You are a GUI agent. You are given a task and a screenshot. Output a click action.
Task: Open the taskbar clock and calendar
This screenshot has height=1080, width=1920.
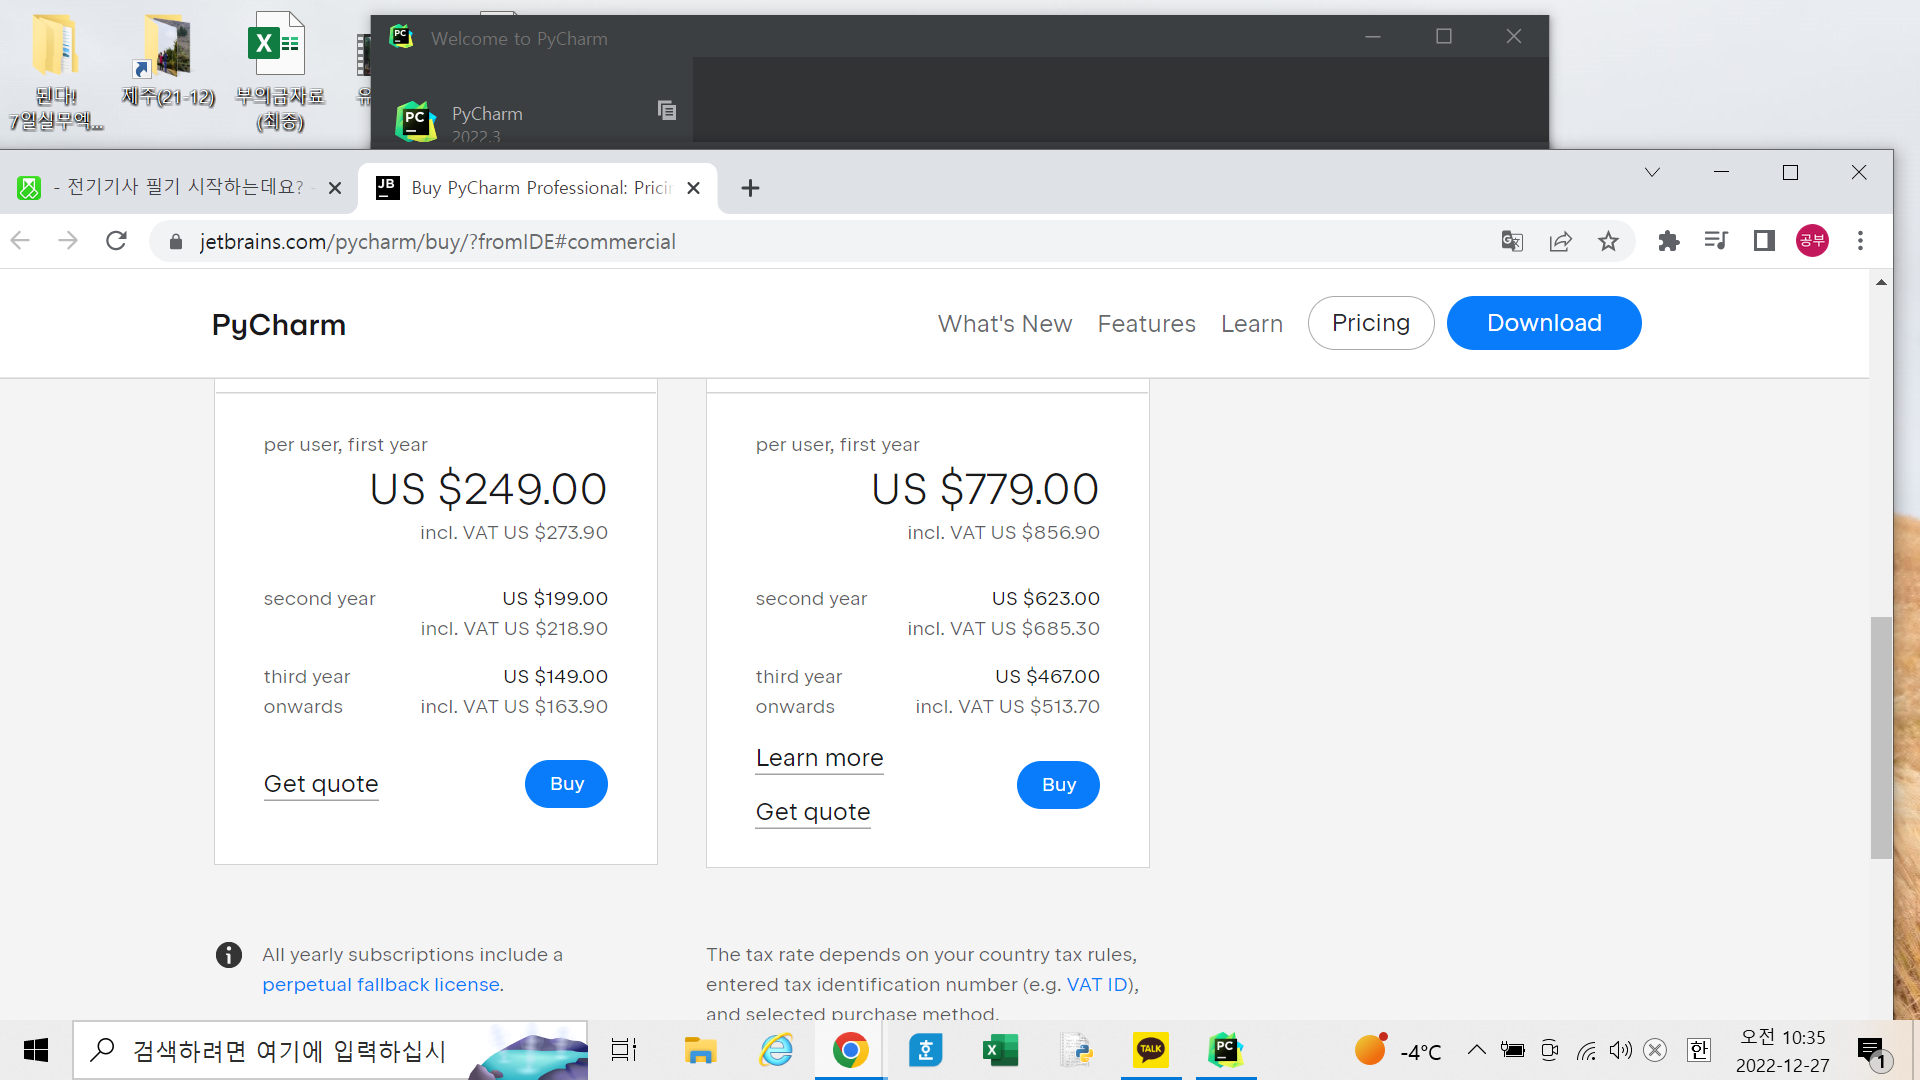tap(1783, 1051)
